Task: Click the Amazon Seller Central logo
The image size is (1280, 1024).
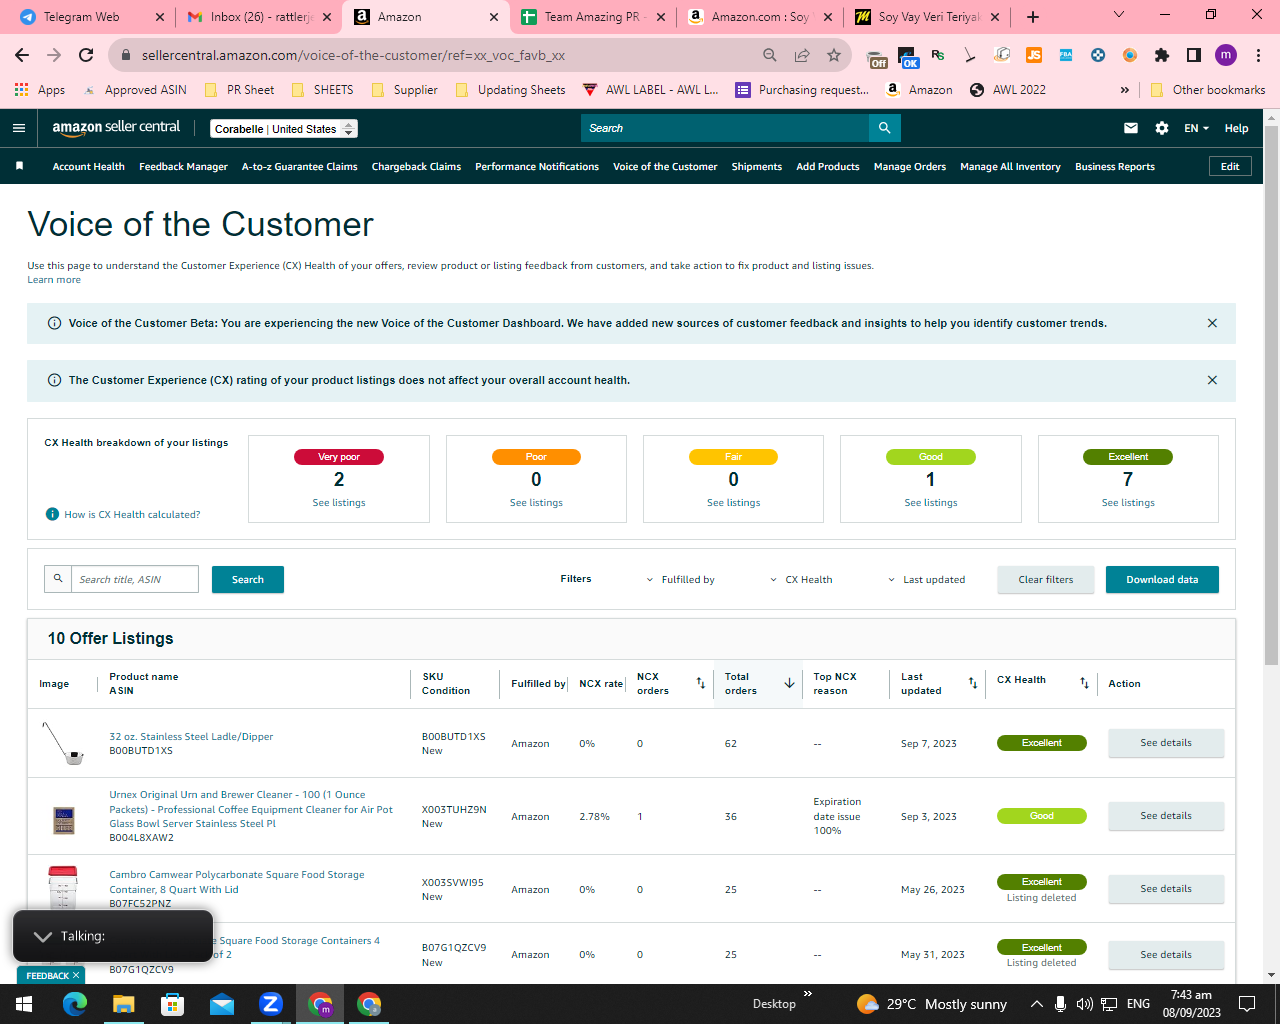Action: [116, 128]
